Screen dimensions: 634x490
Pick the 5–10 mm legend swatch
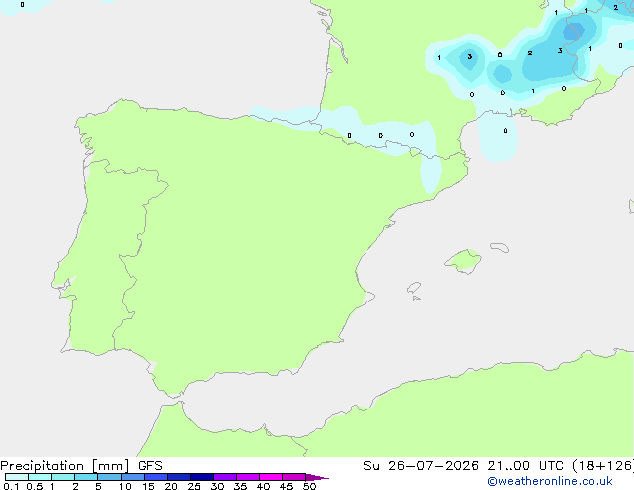point(109,477)
